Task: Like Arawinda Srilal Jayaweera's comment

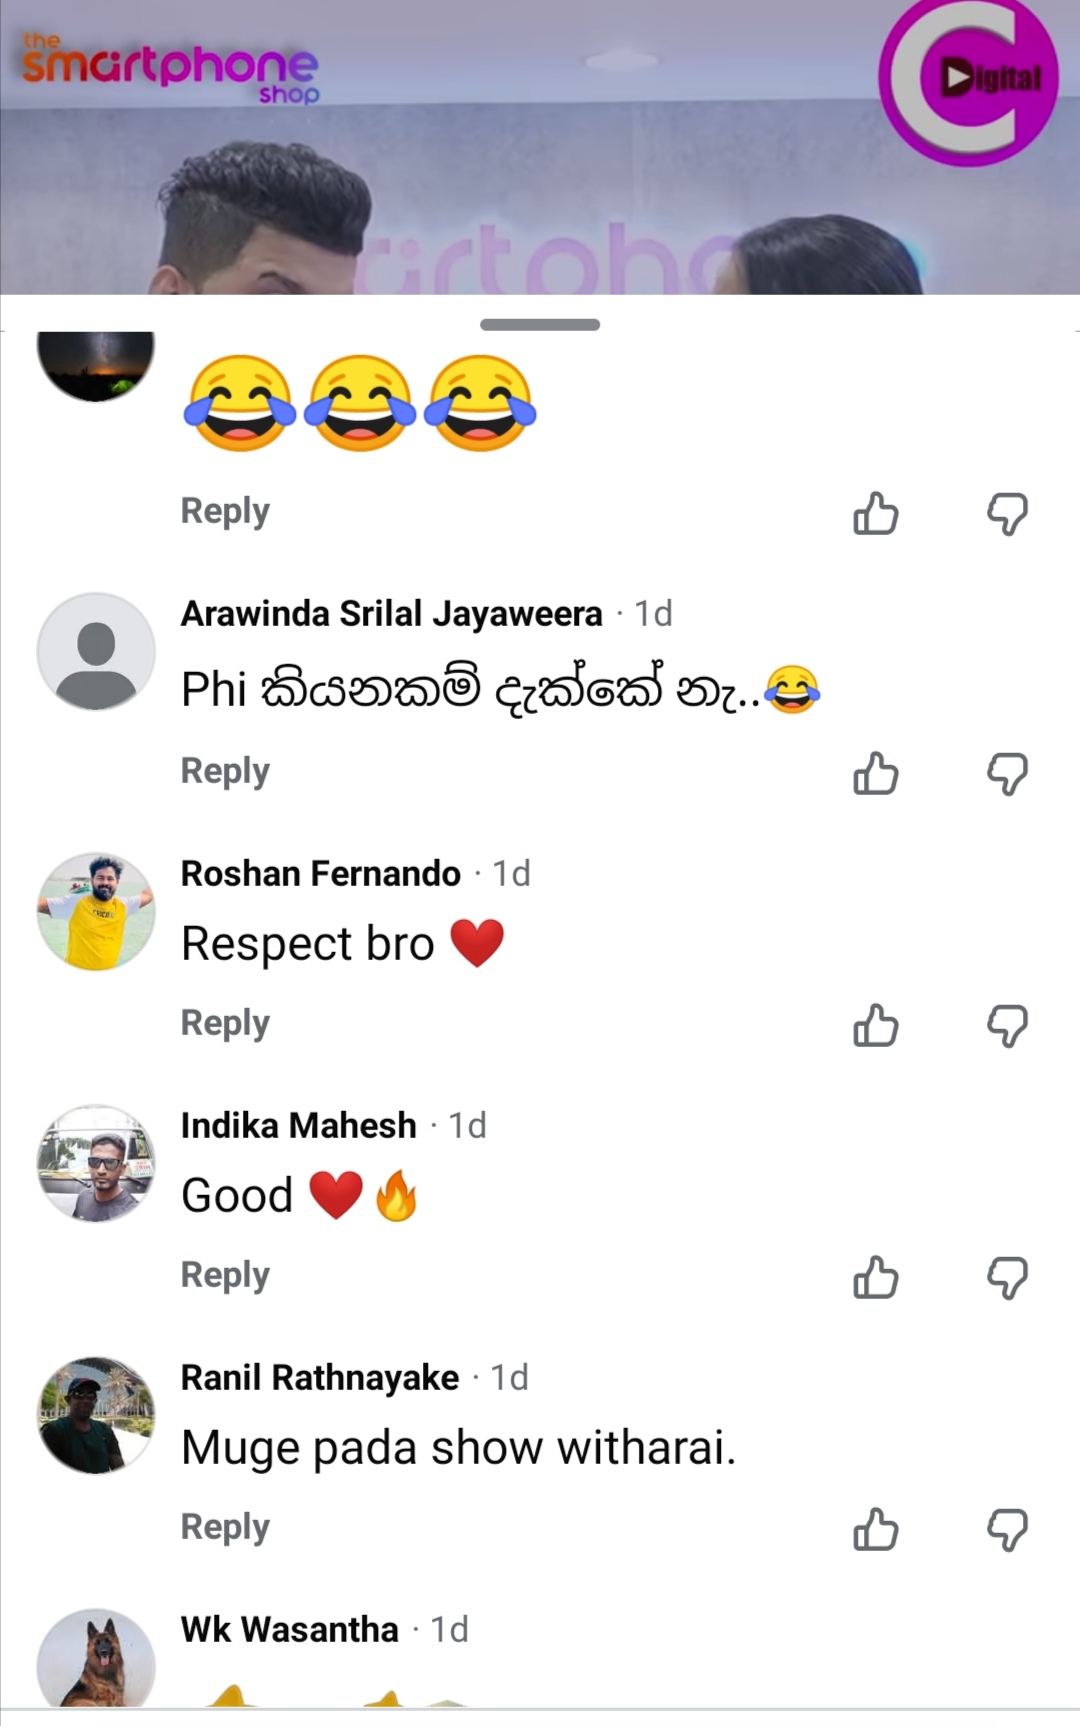Action: click(876, 773)
